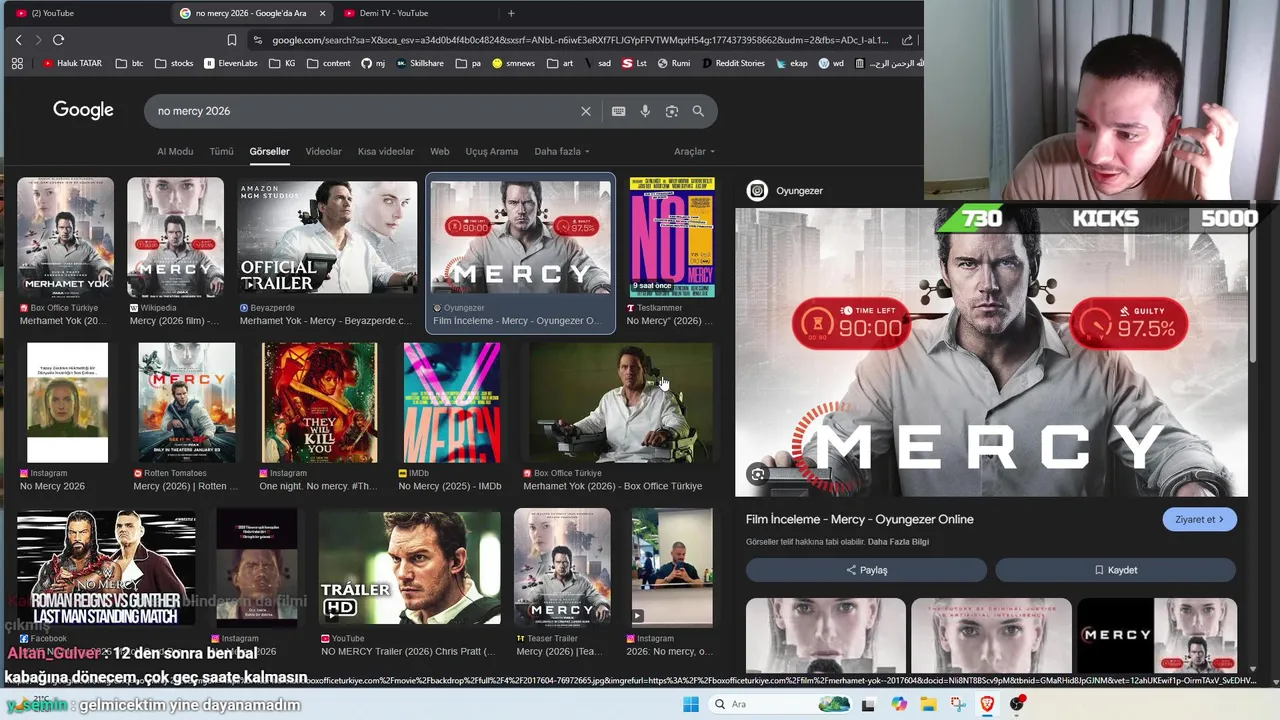
Task: Open the site settings icon in address bar
Action: point(258,40)
